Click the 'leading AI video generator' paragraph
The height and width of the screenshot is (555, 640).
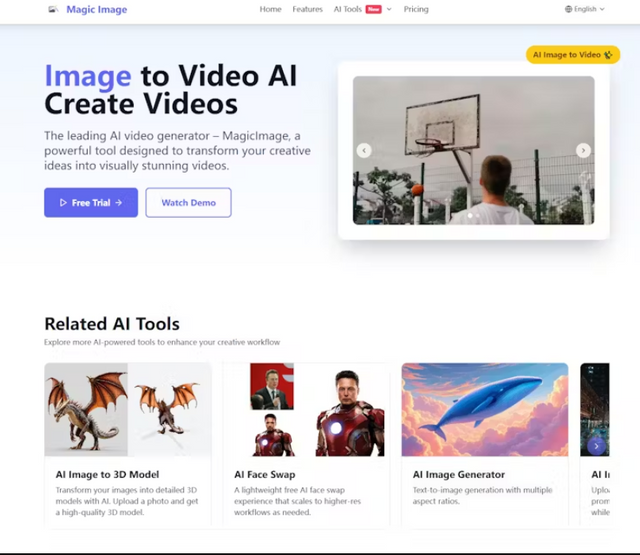tap(177, 151)
